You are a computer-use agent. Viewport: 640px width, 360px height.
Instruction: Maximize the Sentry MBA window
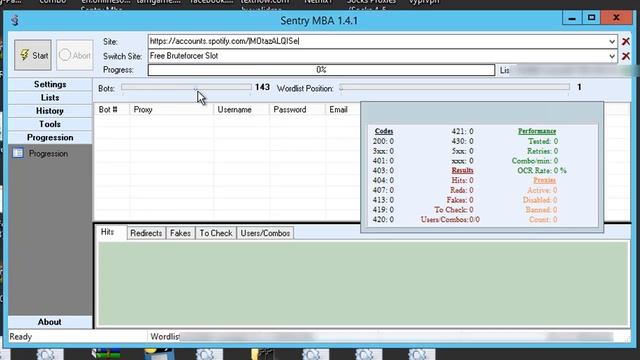point(591,18)
